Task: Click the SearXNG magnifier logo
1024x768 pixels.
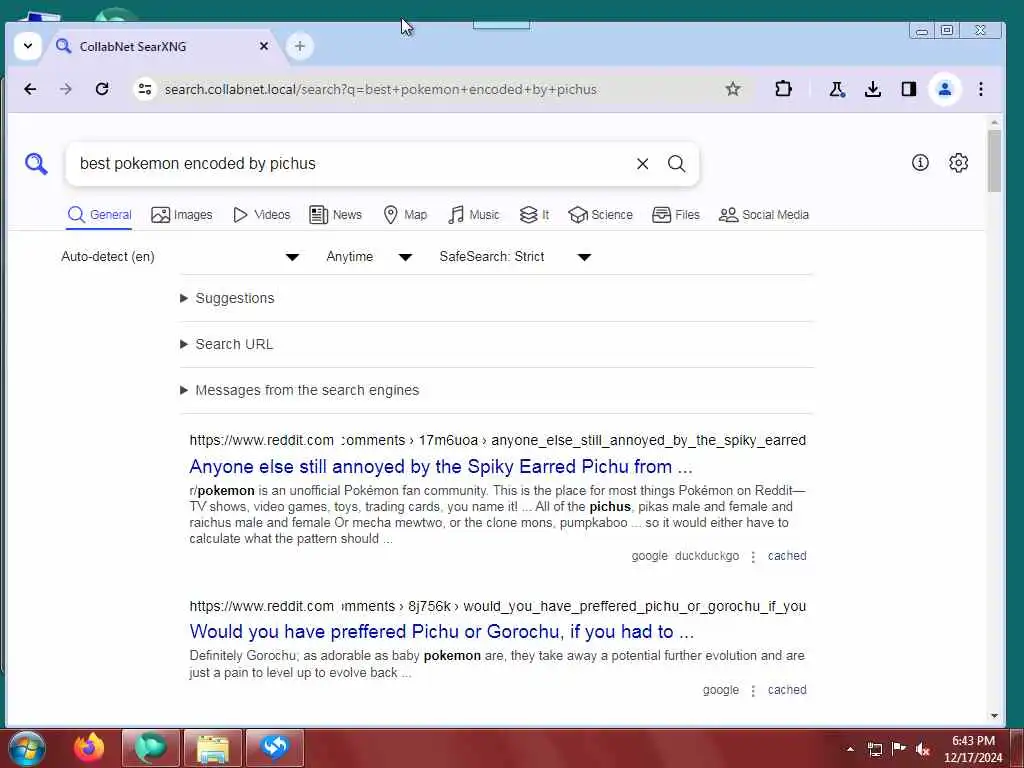Action: pos(36,163)
